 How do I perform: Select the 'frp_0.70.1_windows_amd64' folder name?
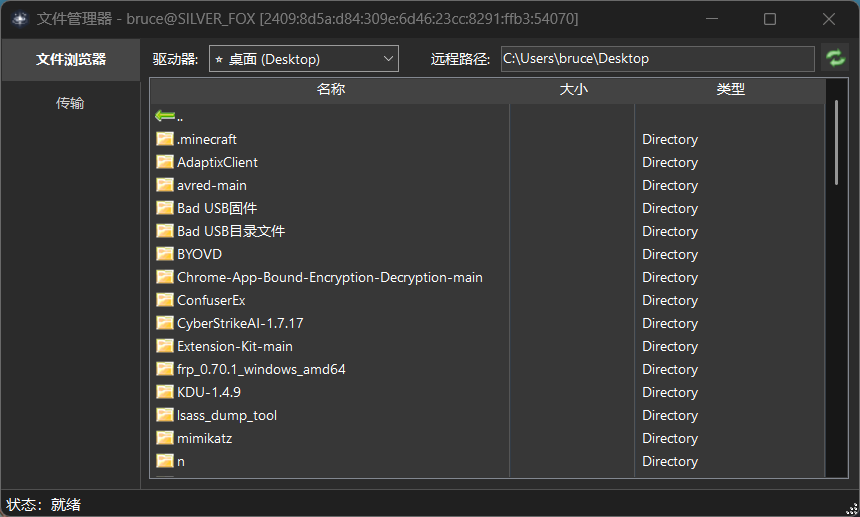(x=261, y=370)
